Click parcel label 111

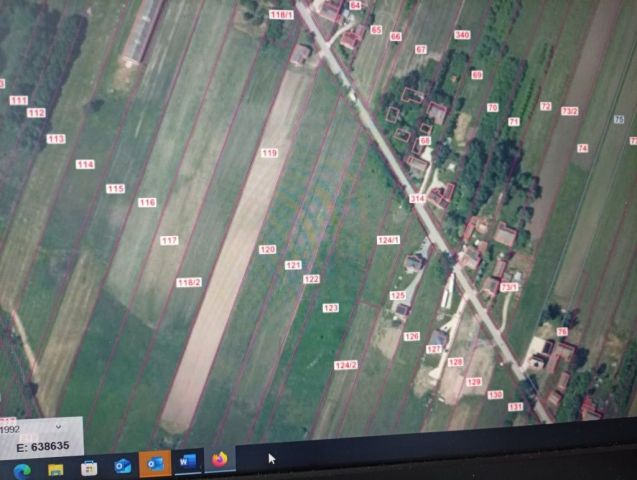point(19,100)
